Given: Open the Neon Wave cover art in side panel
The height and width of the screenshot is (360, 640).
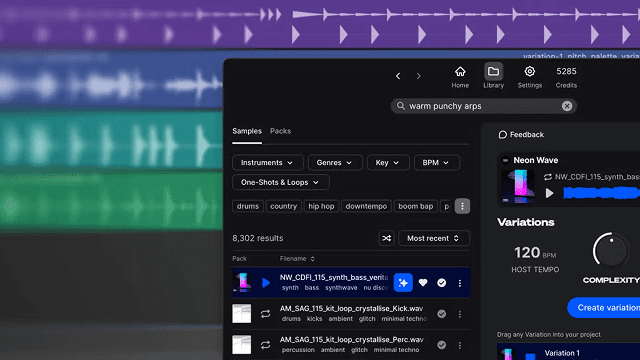Looking at the screenshot, I should [518, 187].
